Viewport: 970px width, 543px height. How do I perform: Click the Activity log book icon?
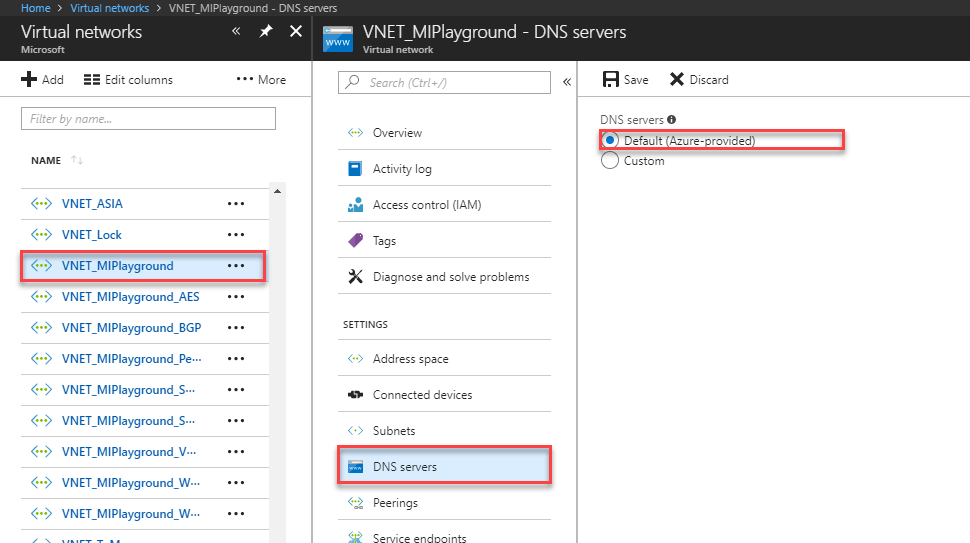click(355, 169)
